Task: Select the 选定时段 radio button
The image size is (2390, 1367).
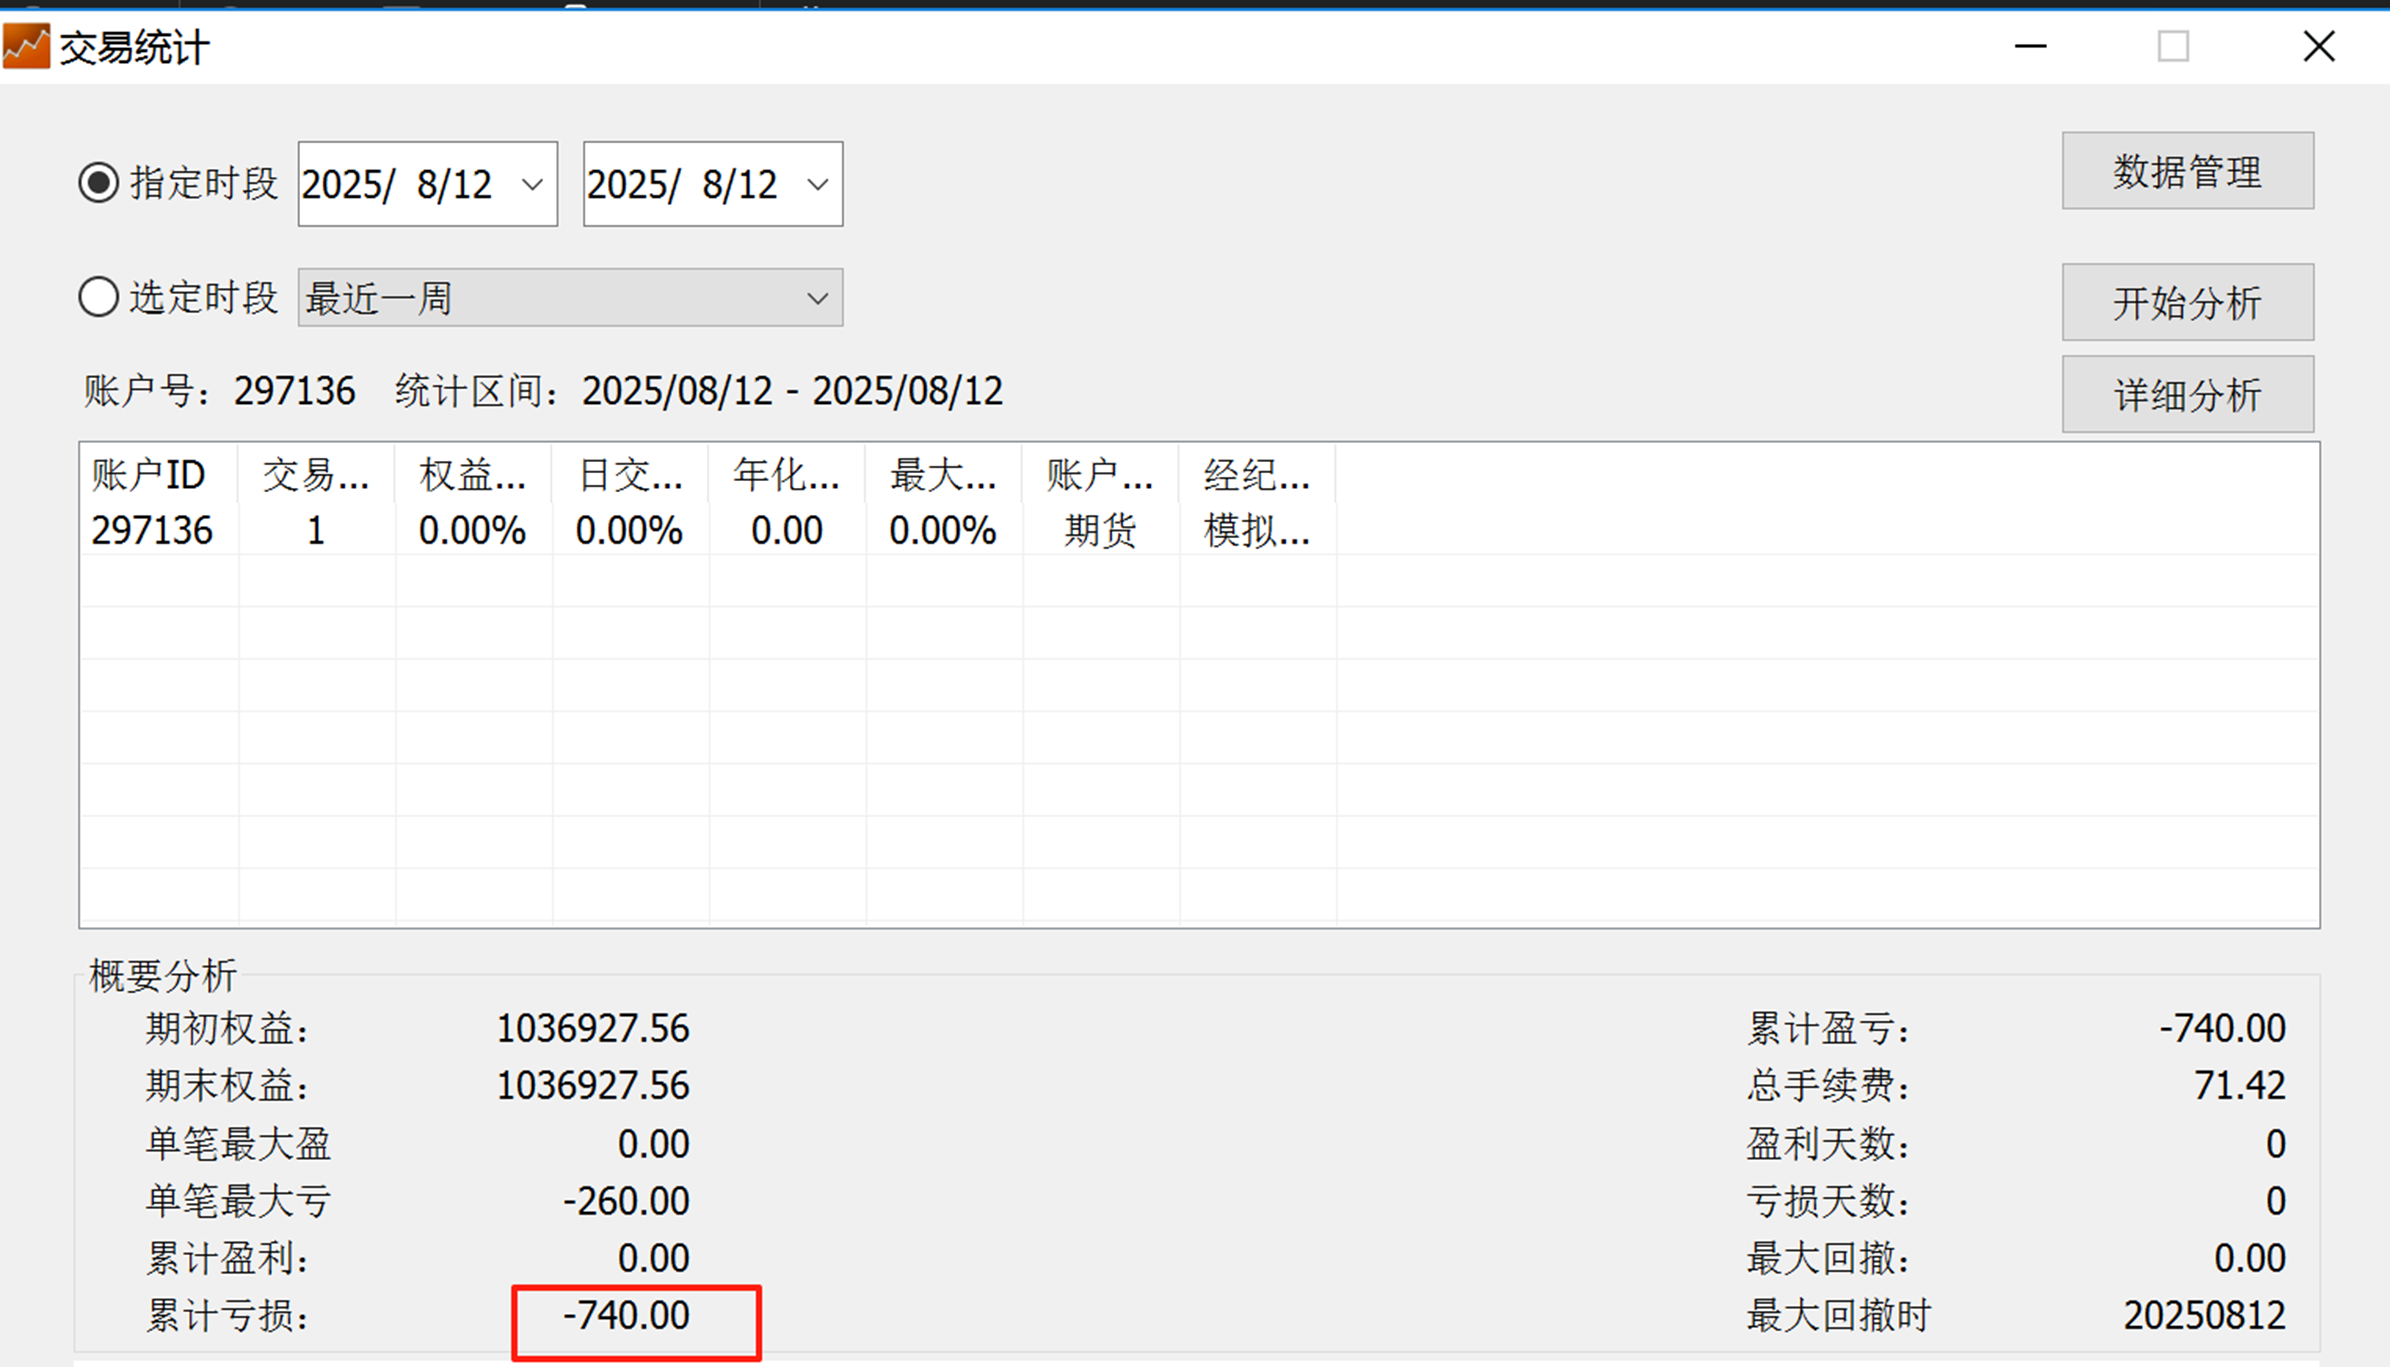Action: pos(99,297)
